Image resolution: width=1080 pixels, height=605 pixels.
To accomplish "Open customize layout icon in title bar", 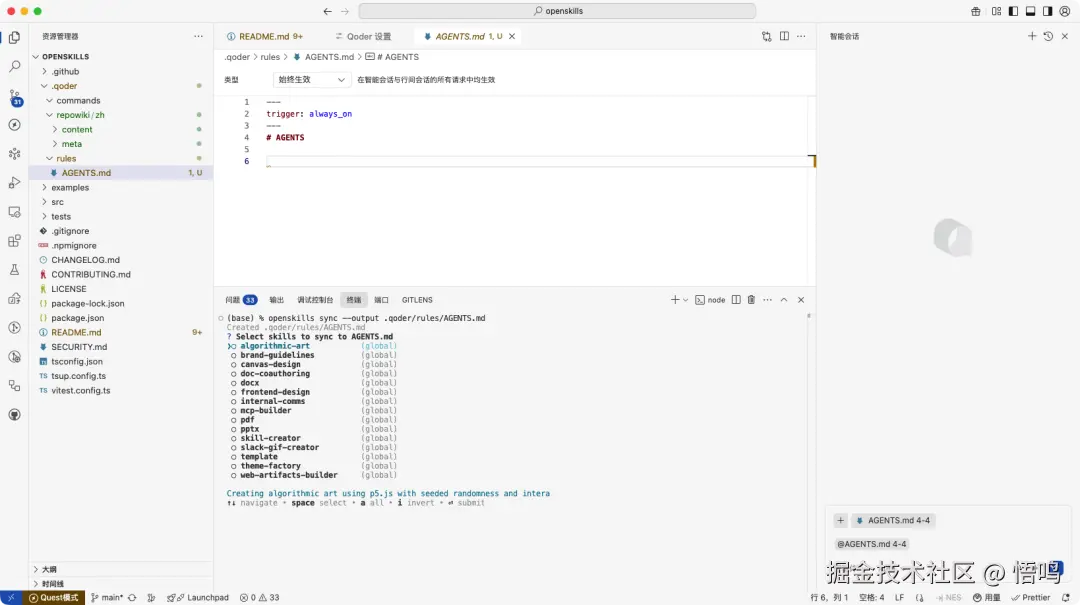I will point(996,11).
